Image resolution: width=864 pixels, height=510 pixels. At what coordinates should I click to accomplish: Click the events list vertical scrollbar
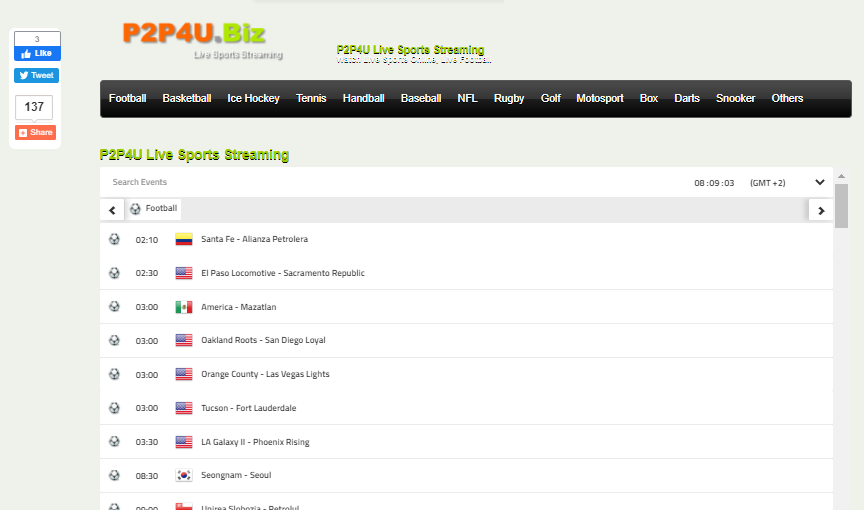(841, 205)
